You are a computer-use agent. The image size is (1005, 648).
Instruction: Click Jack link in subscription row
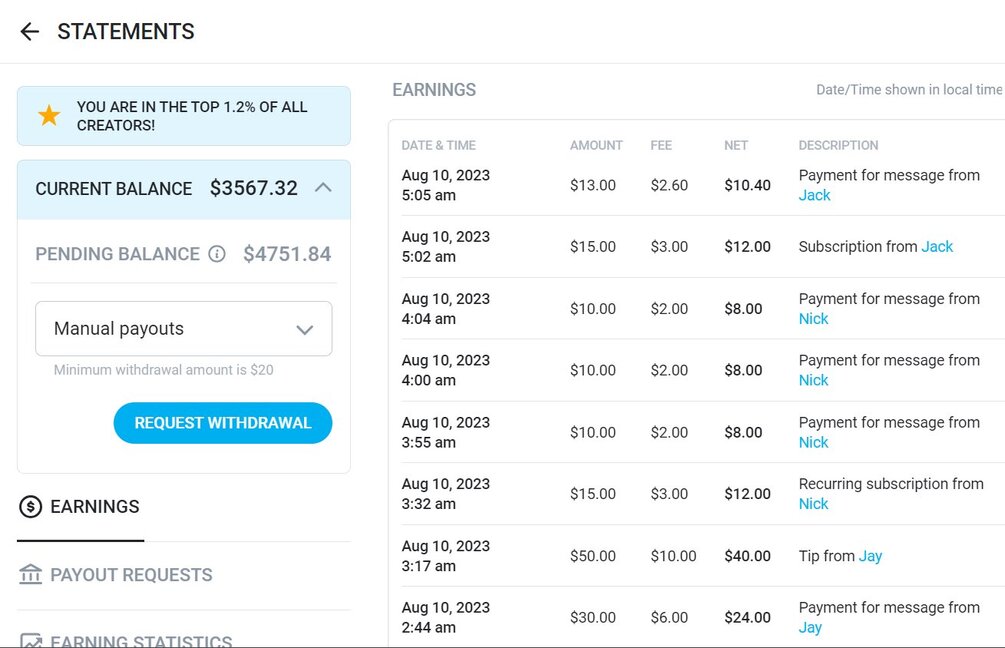pos(937,246)
